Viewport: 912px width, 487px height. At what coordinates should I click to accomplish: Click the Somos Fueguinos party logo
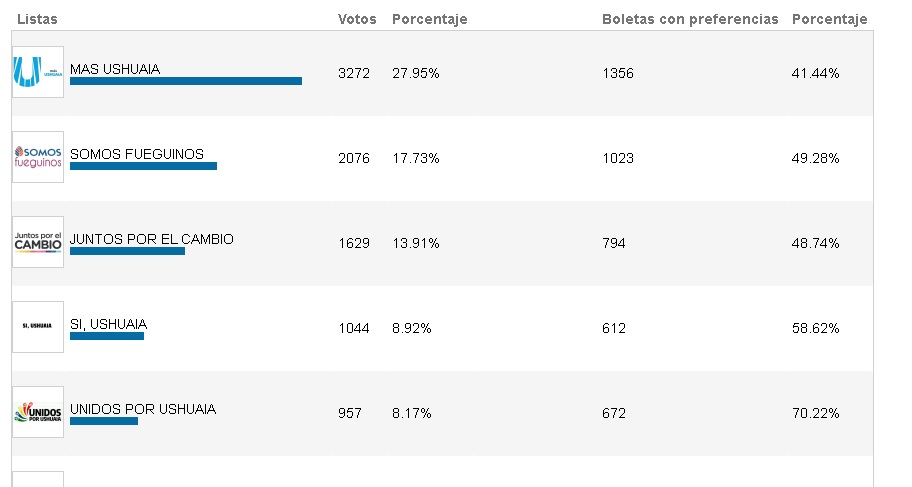(x=38, y=157)
